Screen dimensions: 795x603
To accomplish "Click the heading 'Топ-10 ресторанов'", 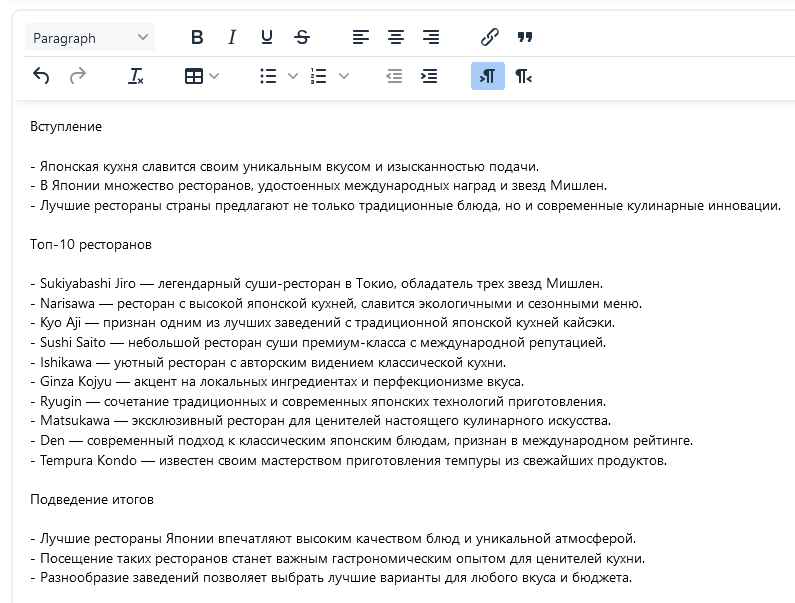I will (91, 244).
